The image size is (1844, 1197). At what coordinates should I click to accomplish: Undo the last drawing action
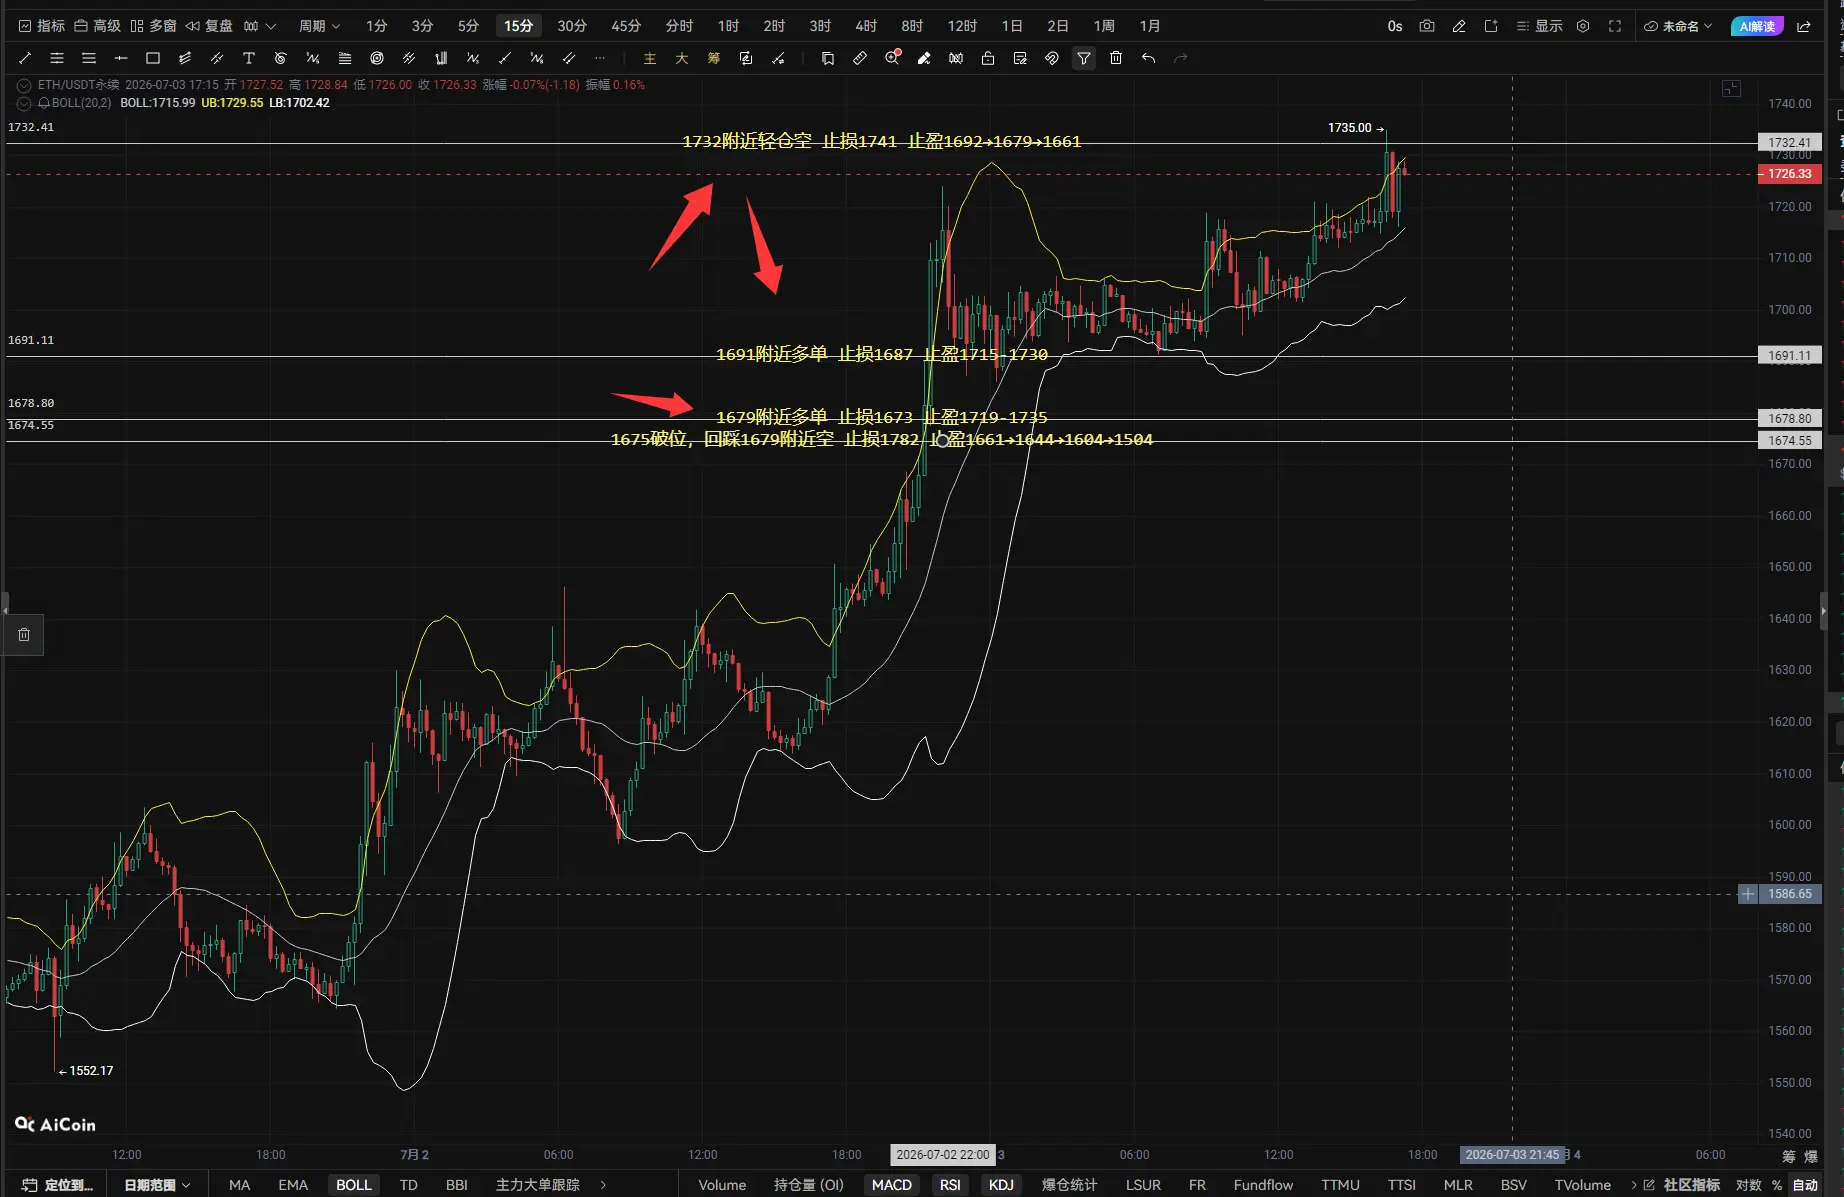pyautogui.click(x=1148, y=58)
